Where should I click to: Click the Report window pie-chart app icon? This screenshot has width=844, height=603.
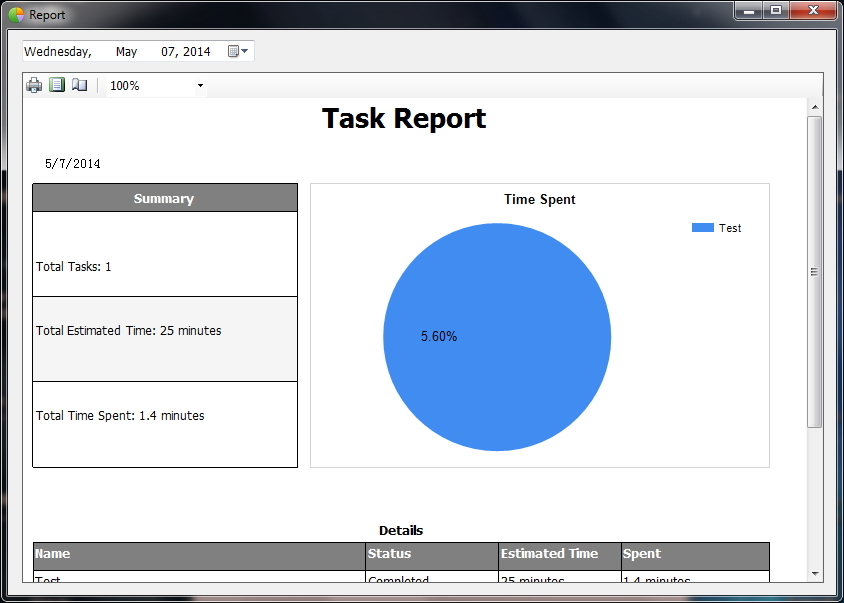click(16, 15)
